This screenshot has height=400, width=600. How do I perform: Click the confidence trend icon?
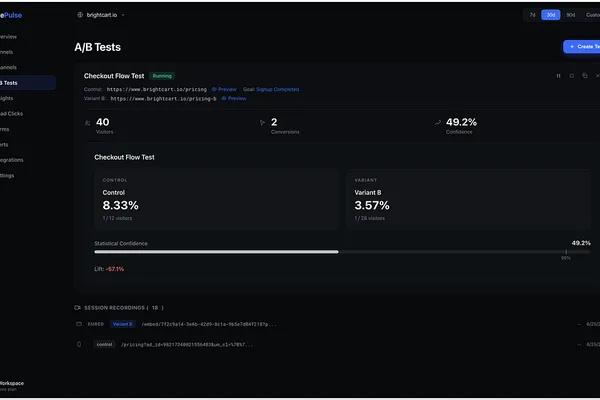click(438, 123)
